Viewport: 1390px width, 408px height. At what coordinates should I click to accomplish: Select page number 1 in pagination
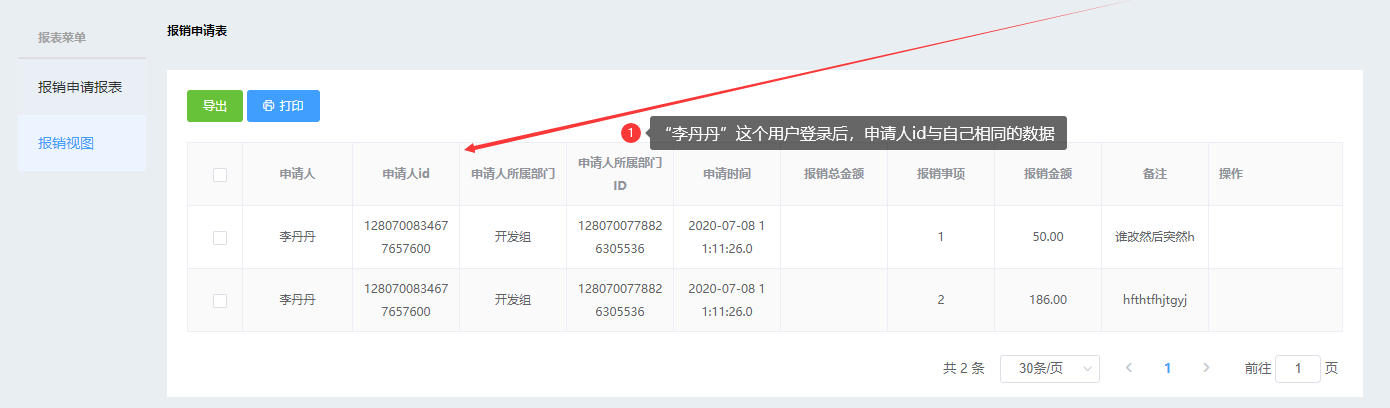pos(1167,368)
